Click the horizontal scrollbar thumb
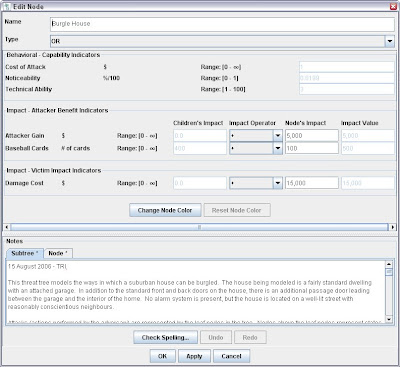 [199, 227]
